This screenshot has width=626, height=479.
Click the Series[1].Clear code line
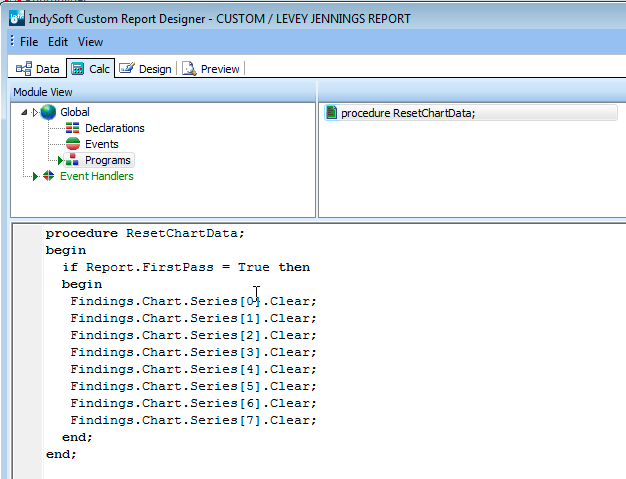[x=193, y=318]
